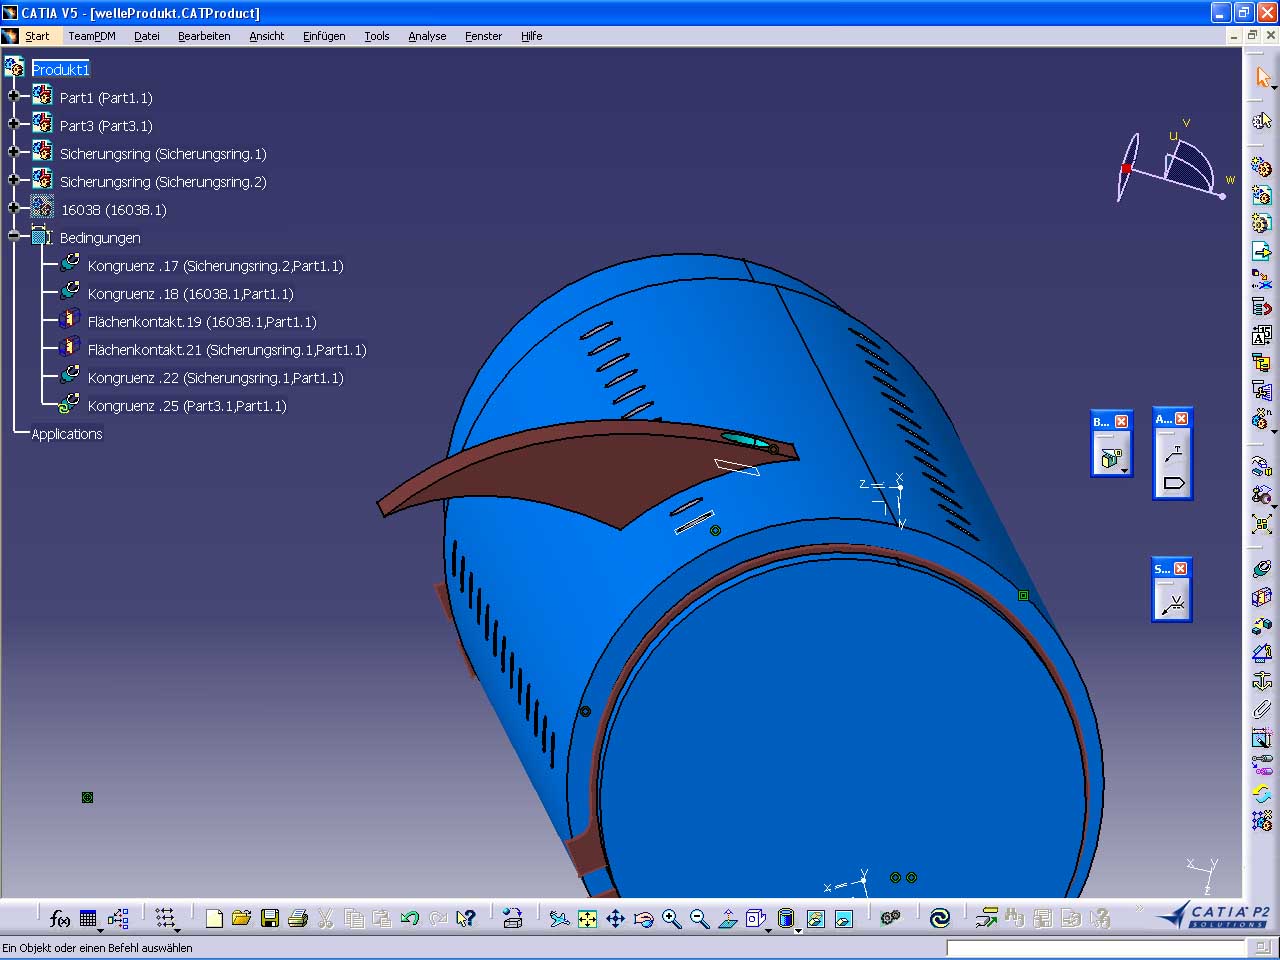
Task: Click the Zoom In magnifier icon
Action: point(671,918)
